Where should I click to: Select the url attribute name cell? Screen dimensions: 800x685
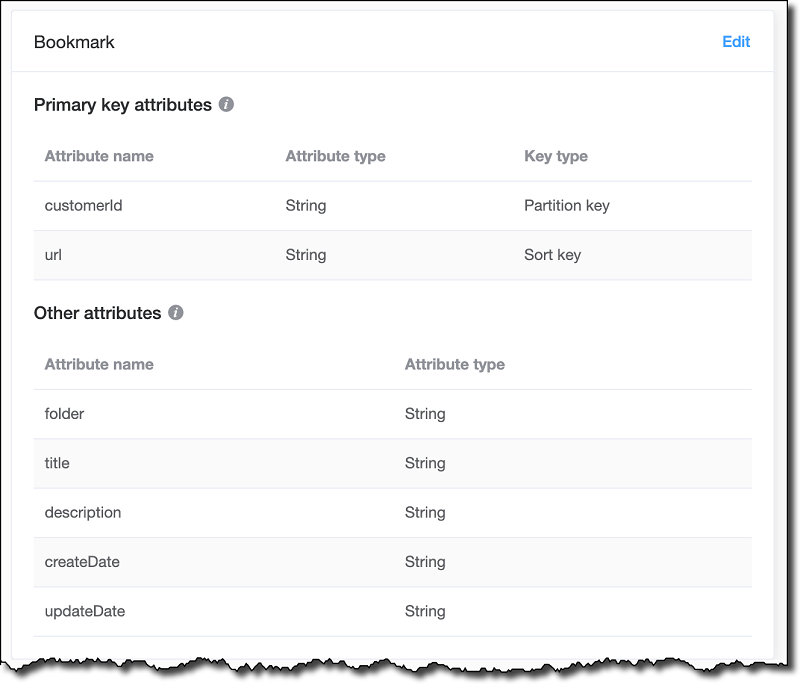tap(54, 255)
